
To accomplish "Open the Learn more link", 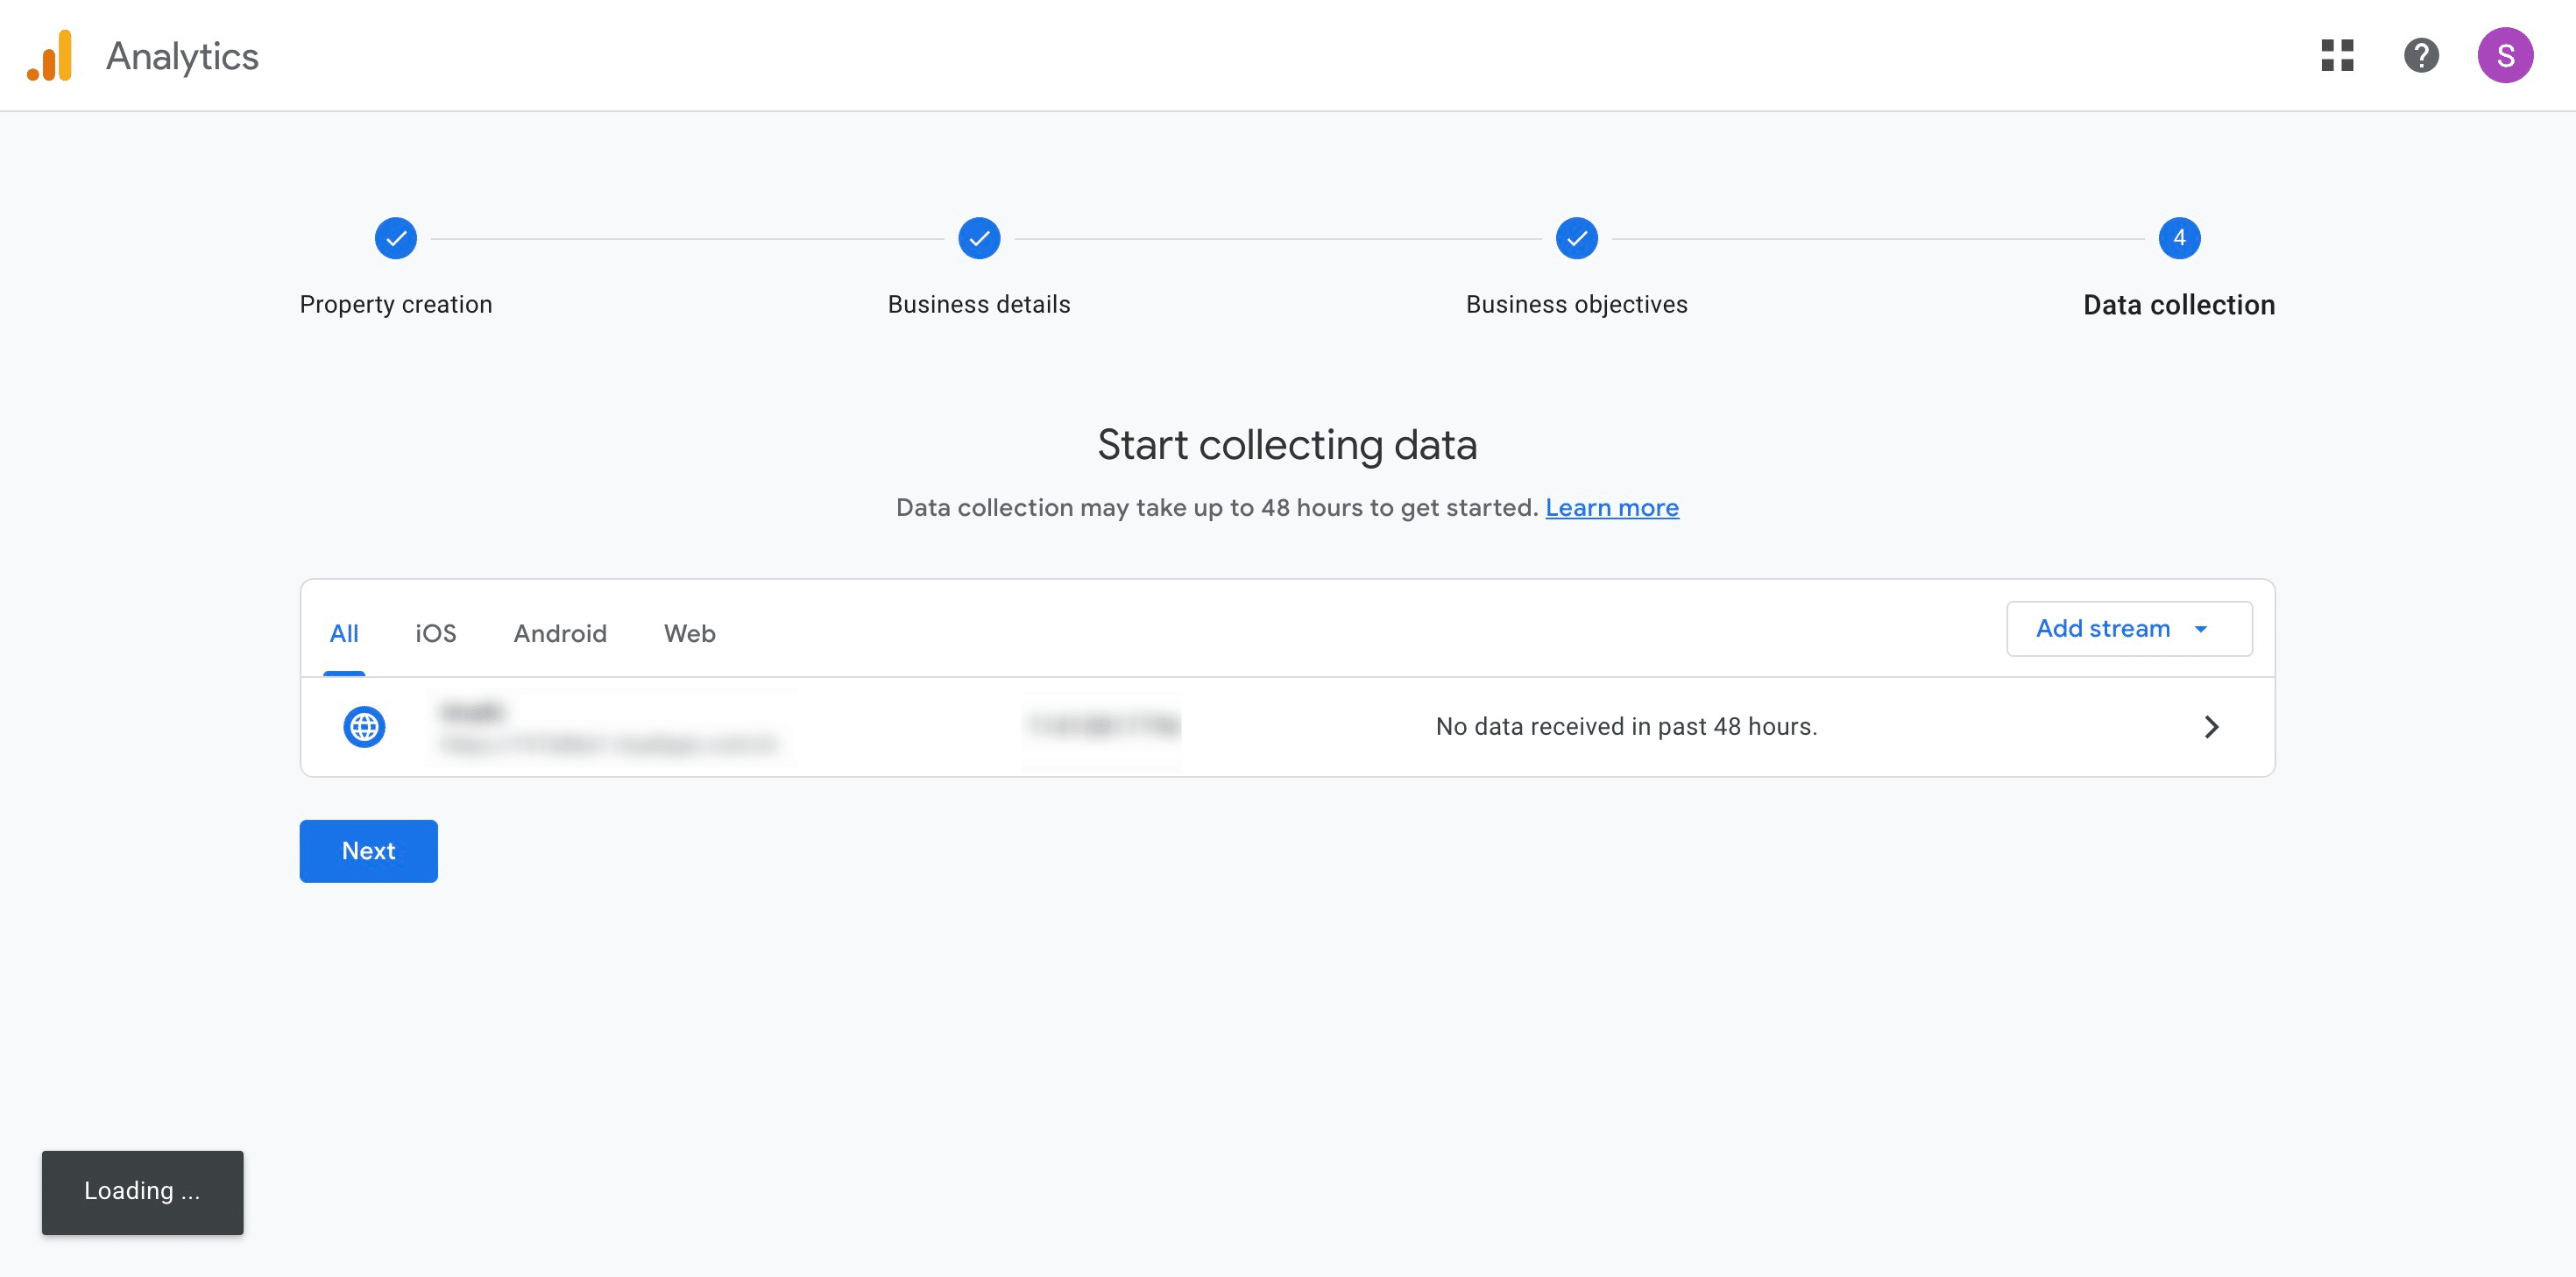I will [1611, 508].
